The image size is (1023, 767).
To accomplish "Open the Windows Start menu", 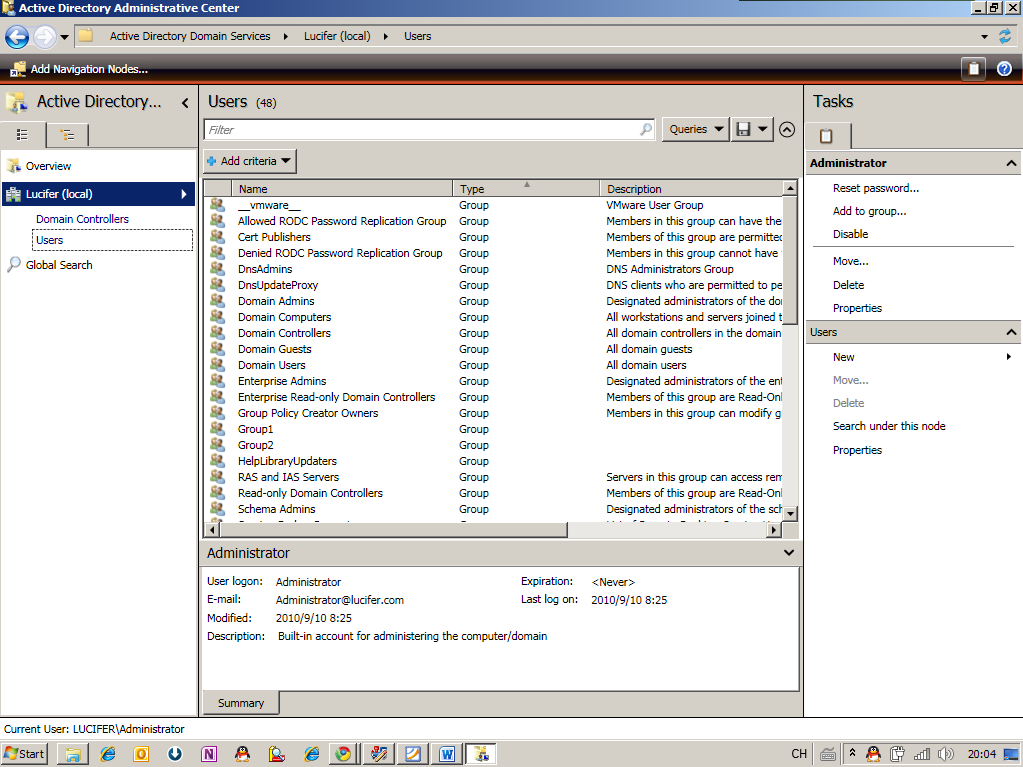I will [x=25, y=754].
